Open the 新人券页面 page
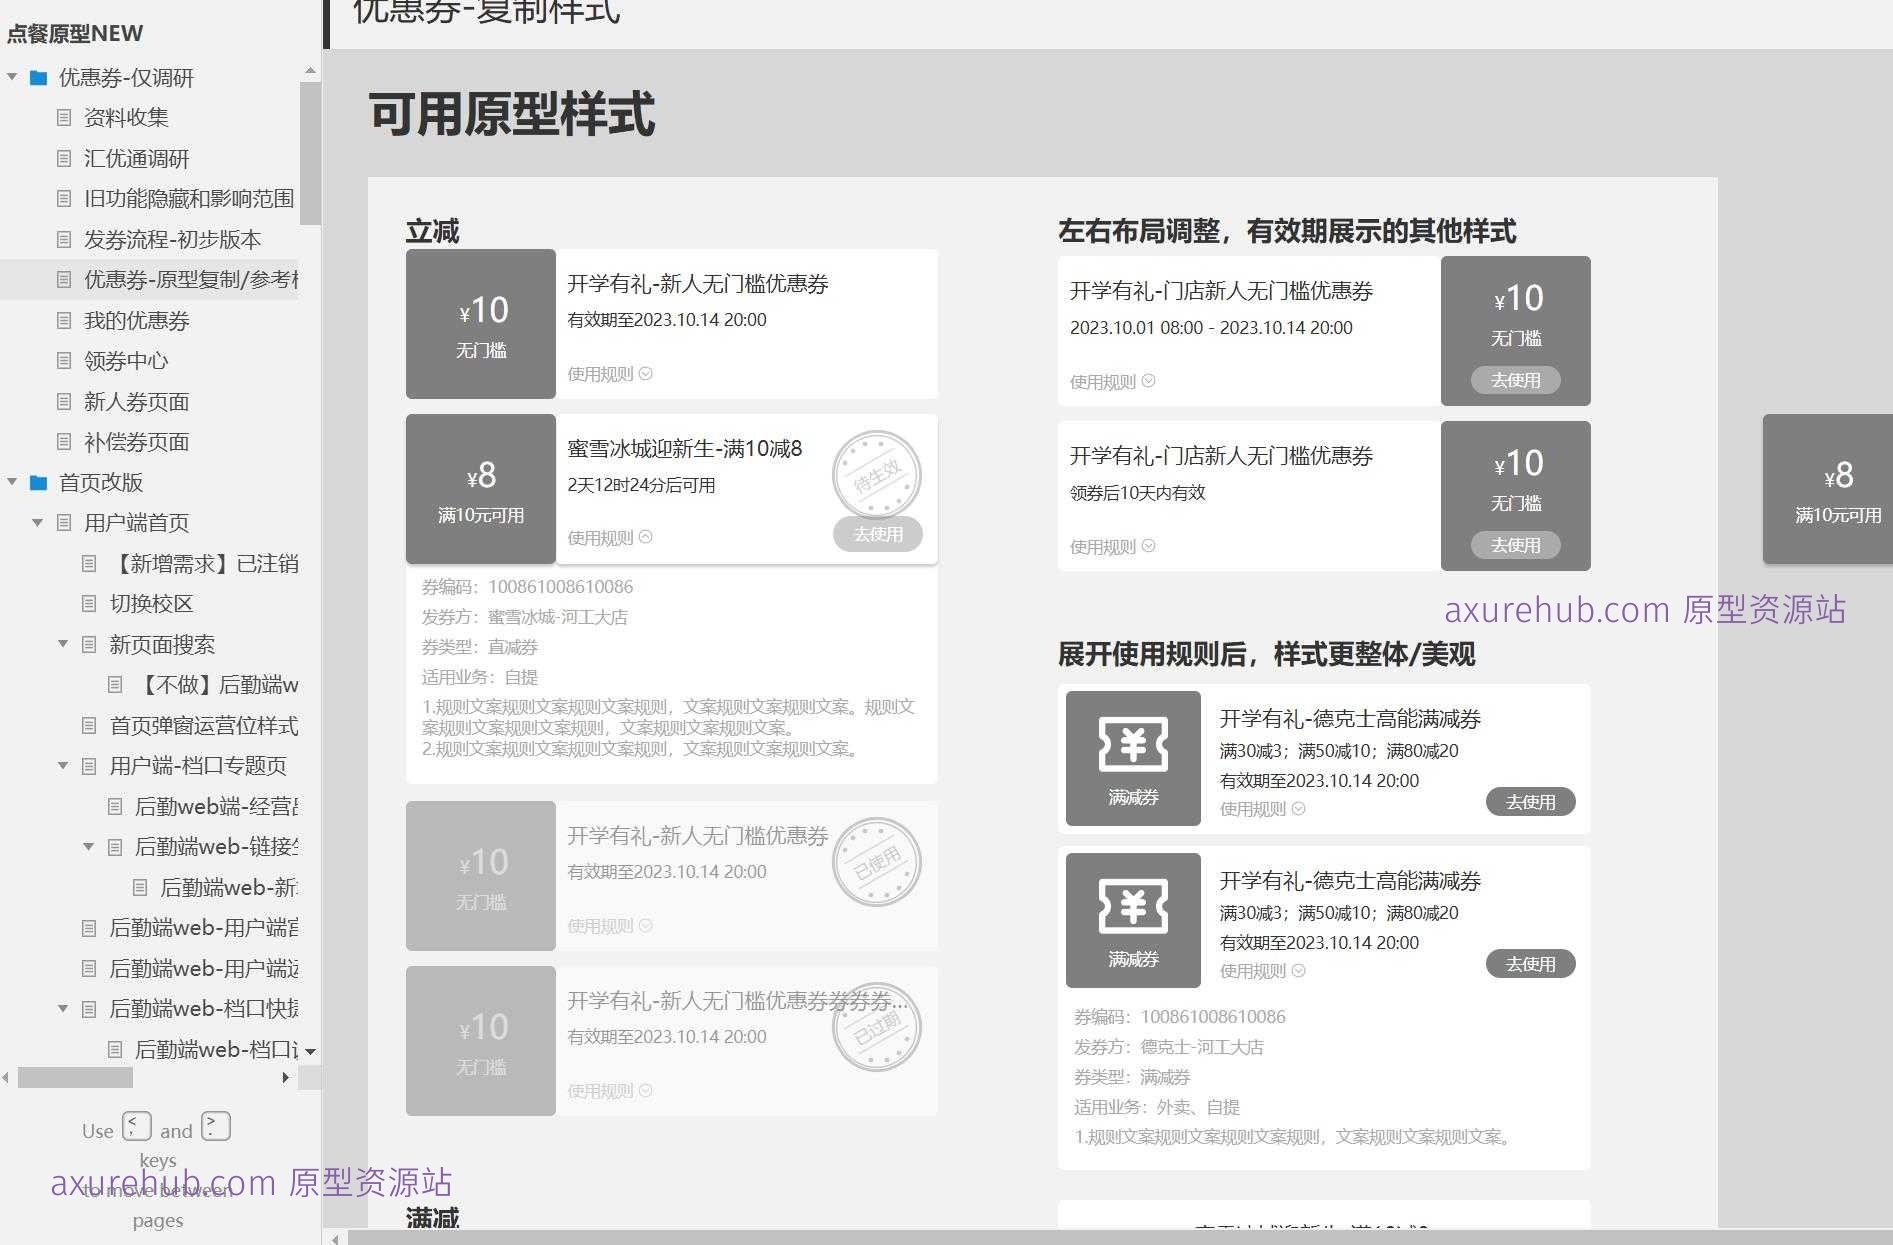 [x=136, y=401]
